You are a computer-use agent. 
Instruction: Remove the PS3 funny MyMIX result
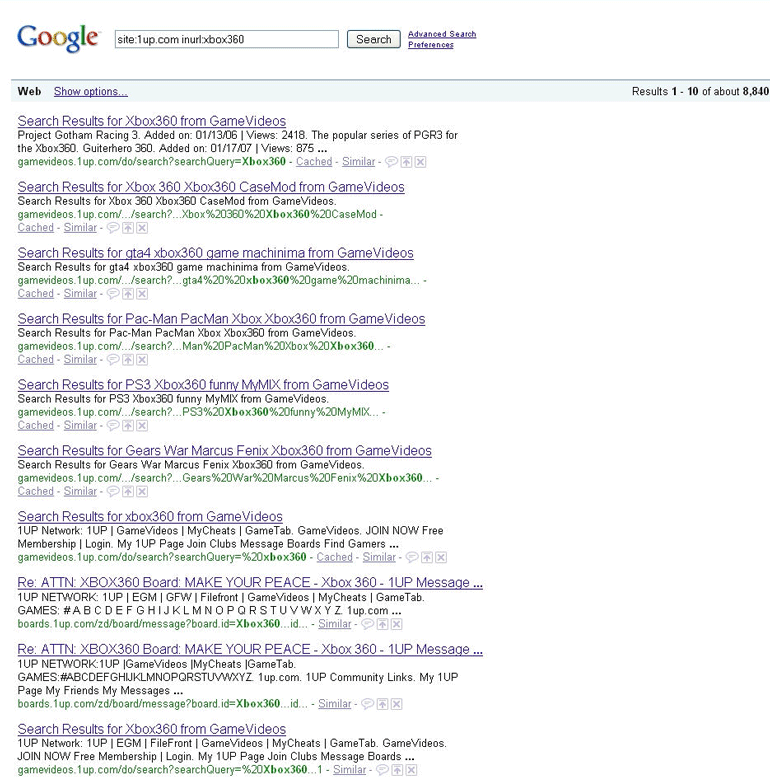142,425
